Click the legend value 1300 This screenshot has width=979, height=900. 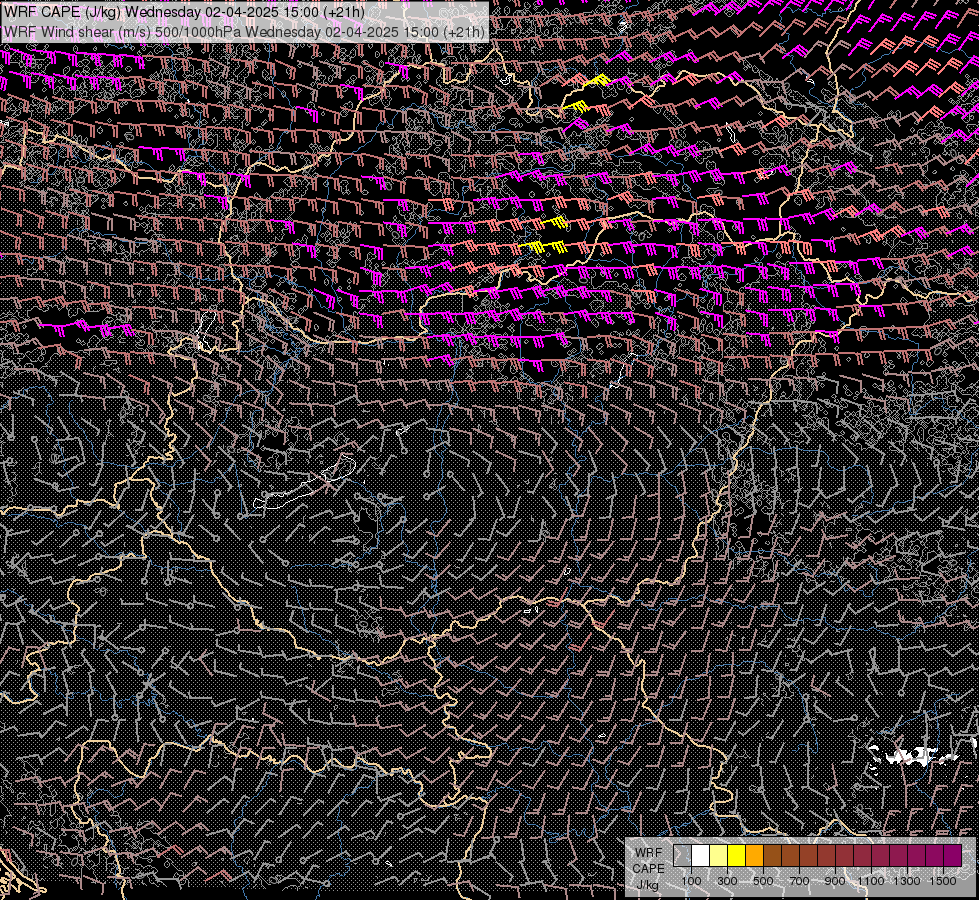pos(907,881)
